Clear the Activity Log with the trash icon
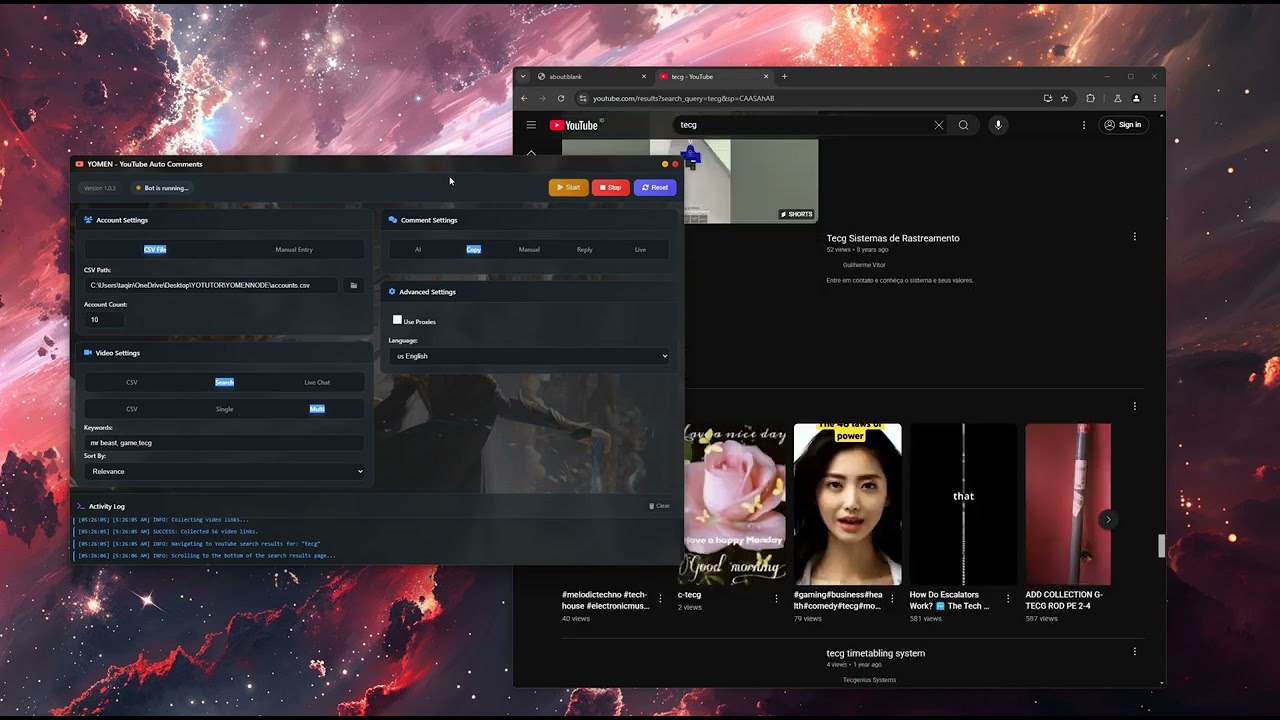1280x720 pixels. [650, 506]
